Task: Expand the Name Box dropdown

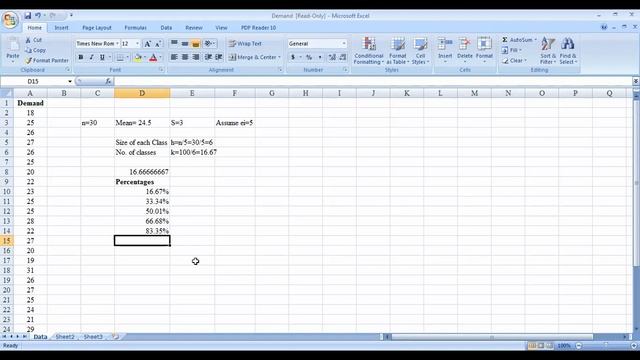Action: coord(70,82)
